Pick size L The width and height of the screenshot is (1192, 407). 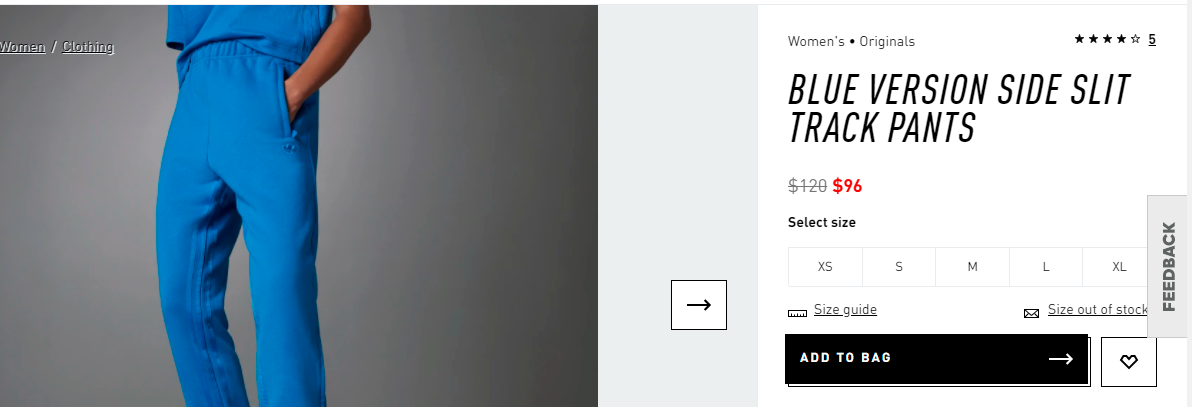click(1046, 267)
